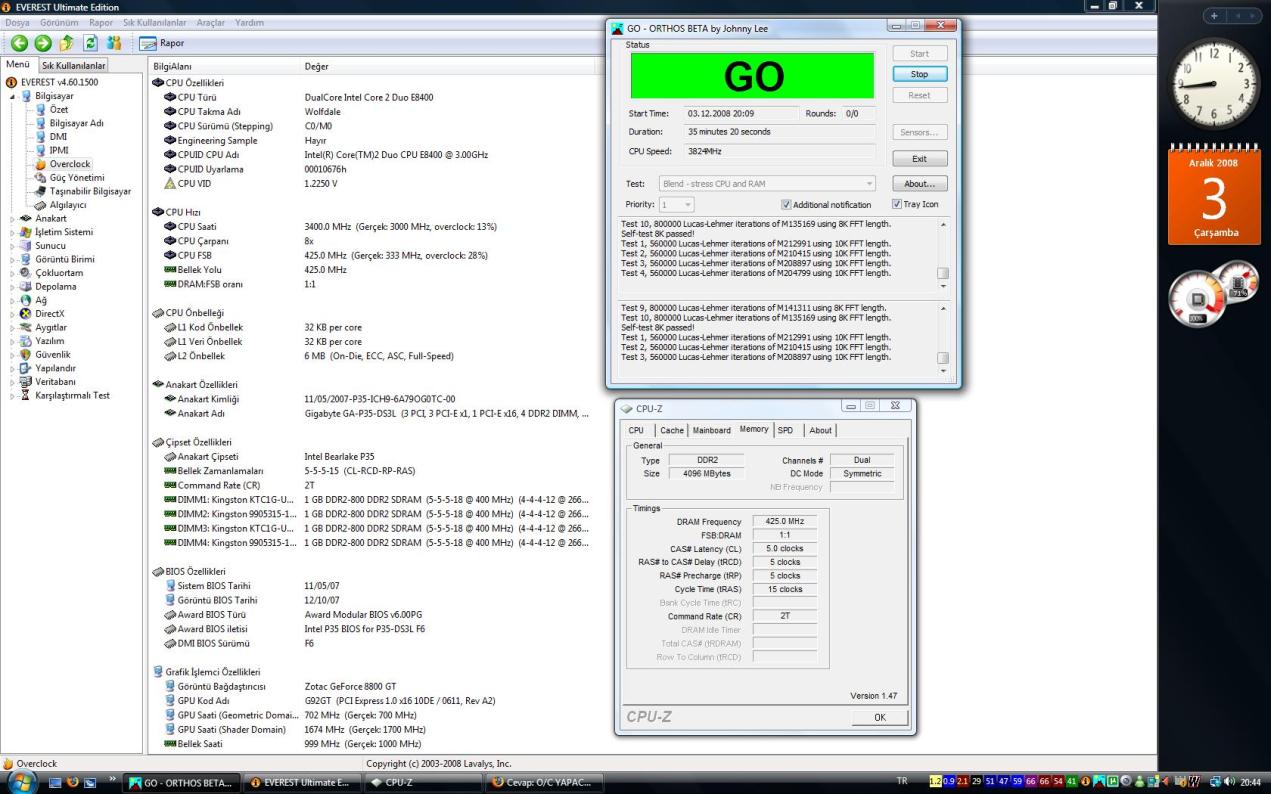Viewport: 1271px width, 794px height.
Task: Click the scrollbar thumb in lower ORTHOS log
Action: tap(943, 358)
